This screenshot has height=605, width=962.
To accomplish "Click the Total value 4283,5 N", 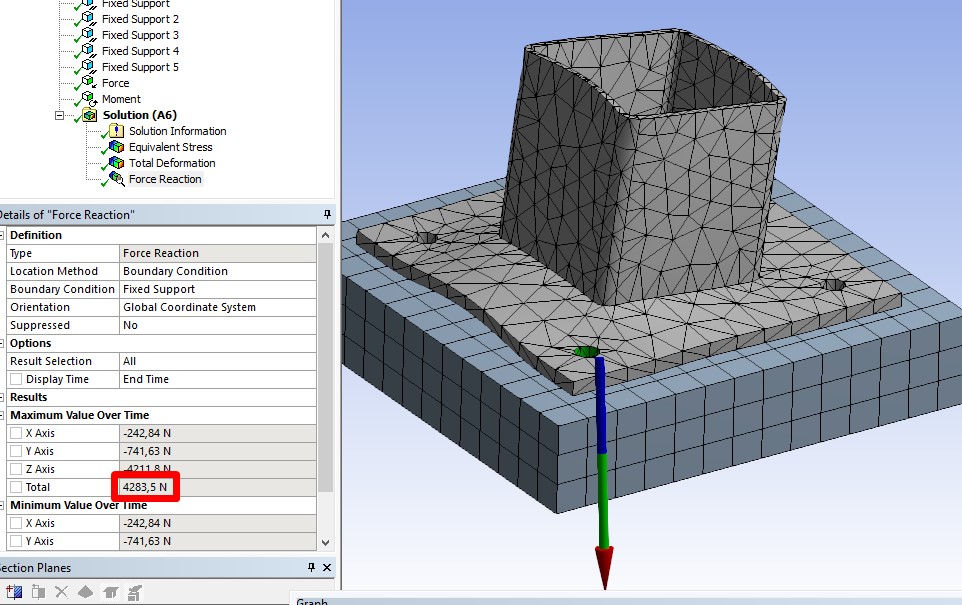I will pos(218,487).
